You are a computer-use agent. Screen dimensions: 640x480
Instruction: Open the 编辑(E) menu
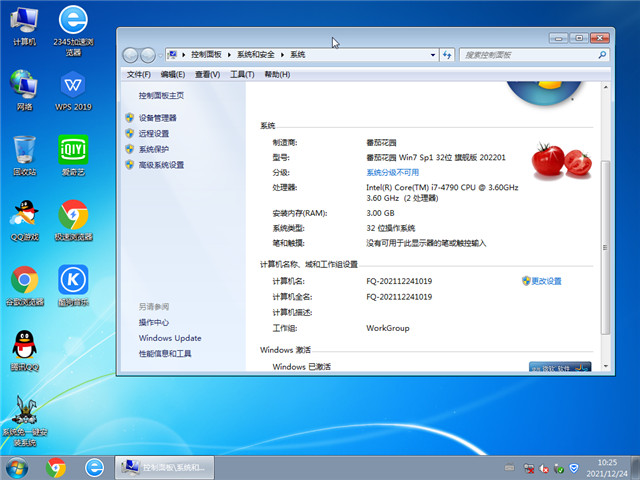coord(173,74)
